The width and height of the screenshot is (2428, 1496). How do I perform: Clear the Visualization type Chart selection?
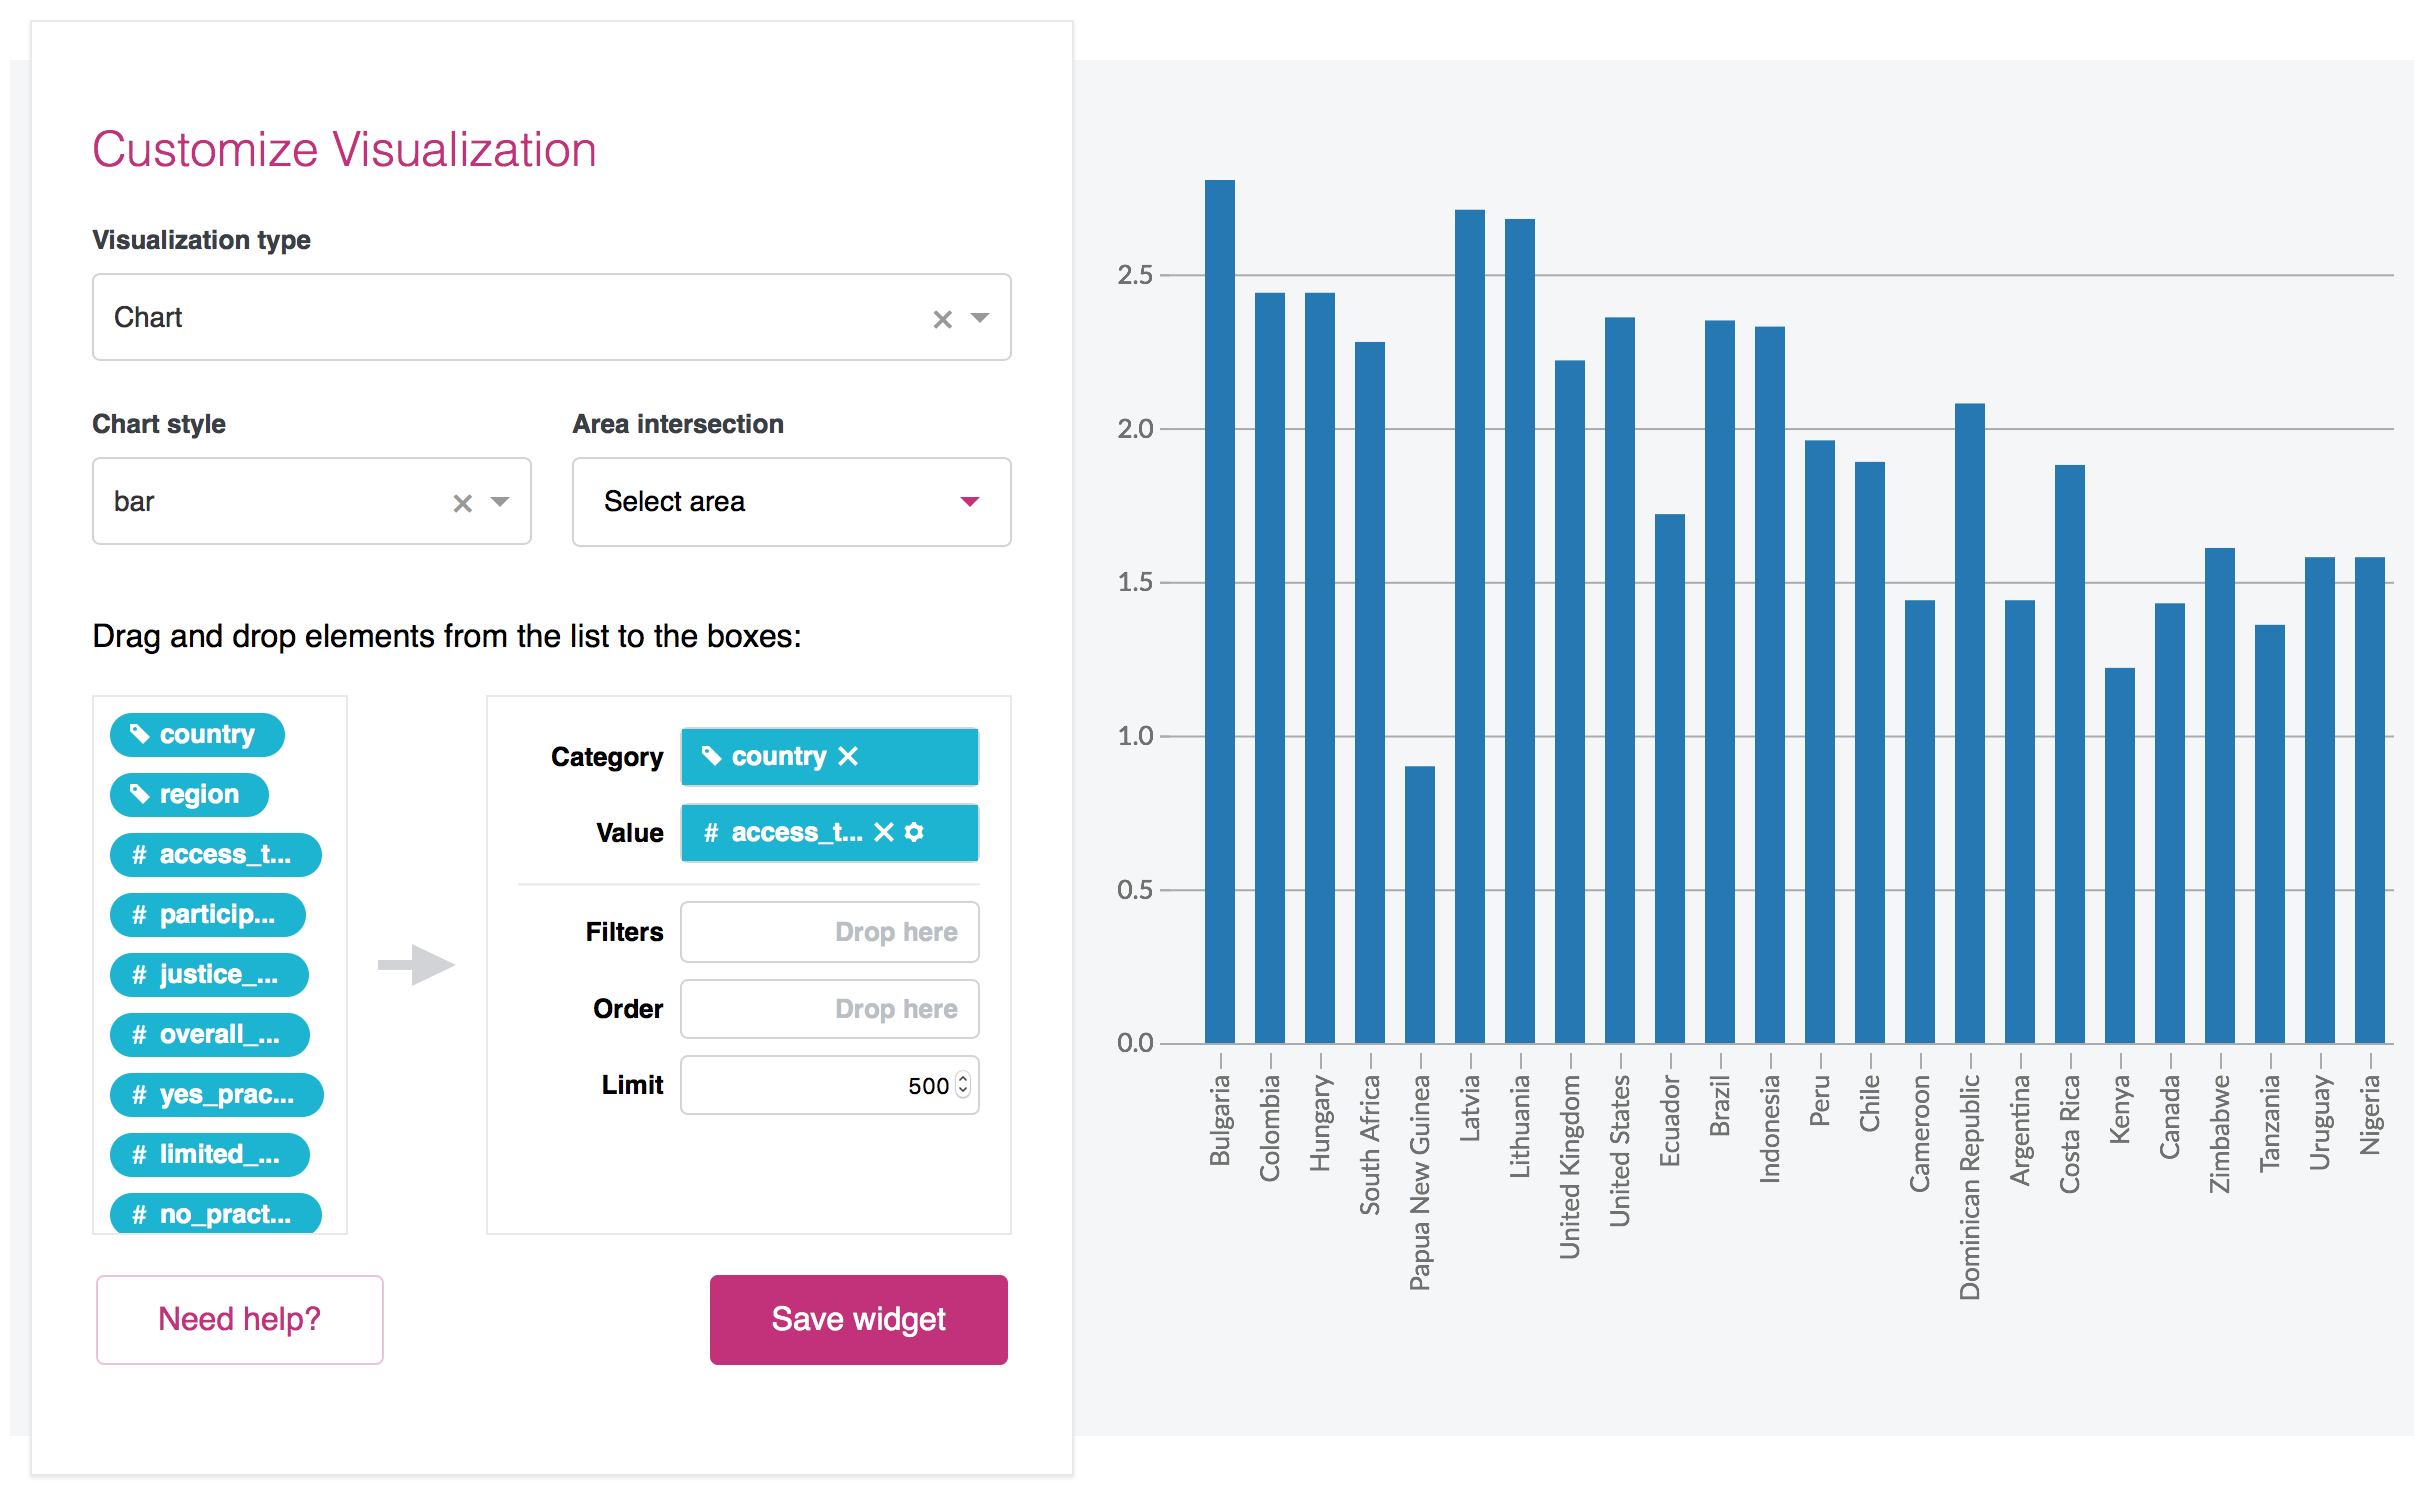coord(937,317)
